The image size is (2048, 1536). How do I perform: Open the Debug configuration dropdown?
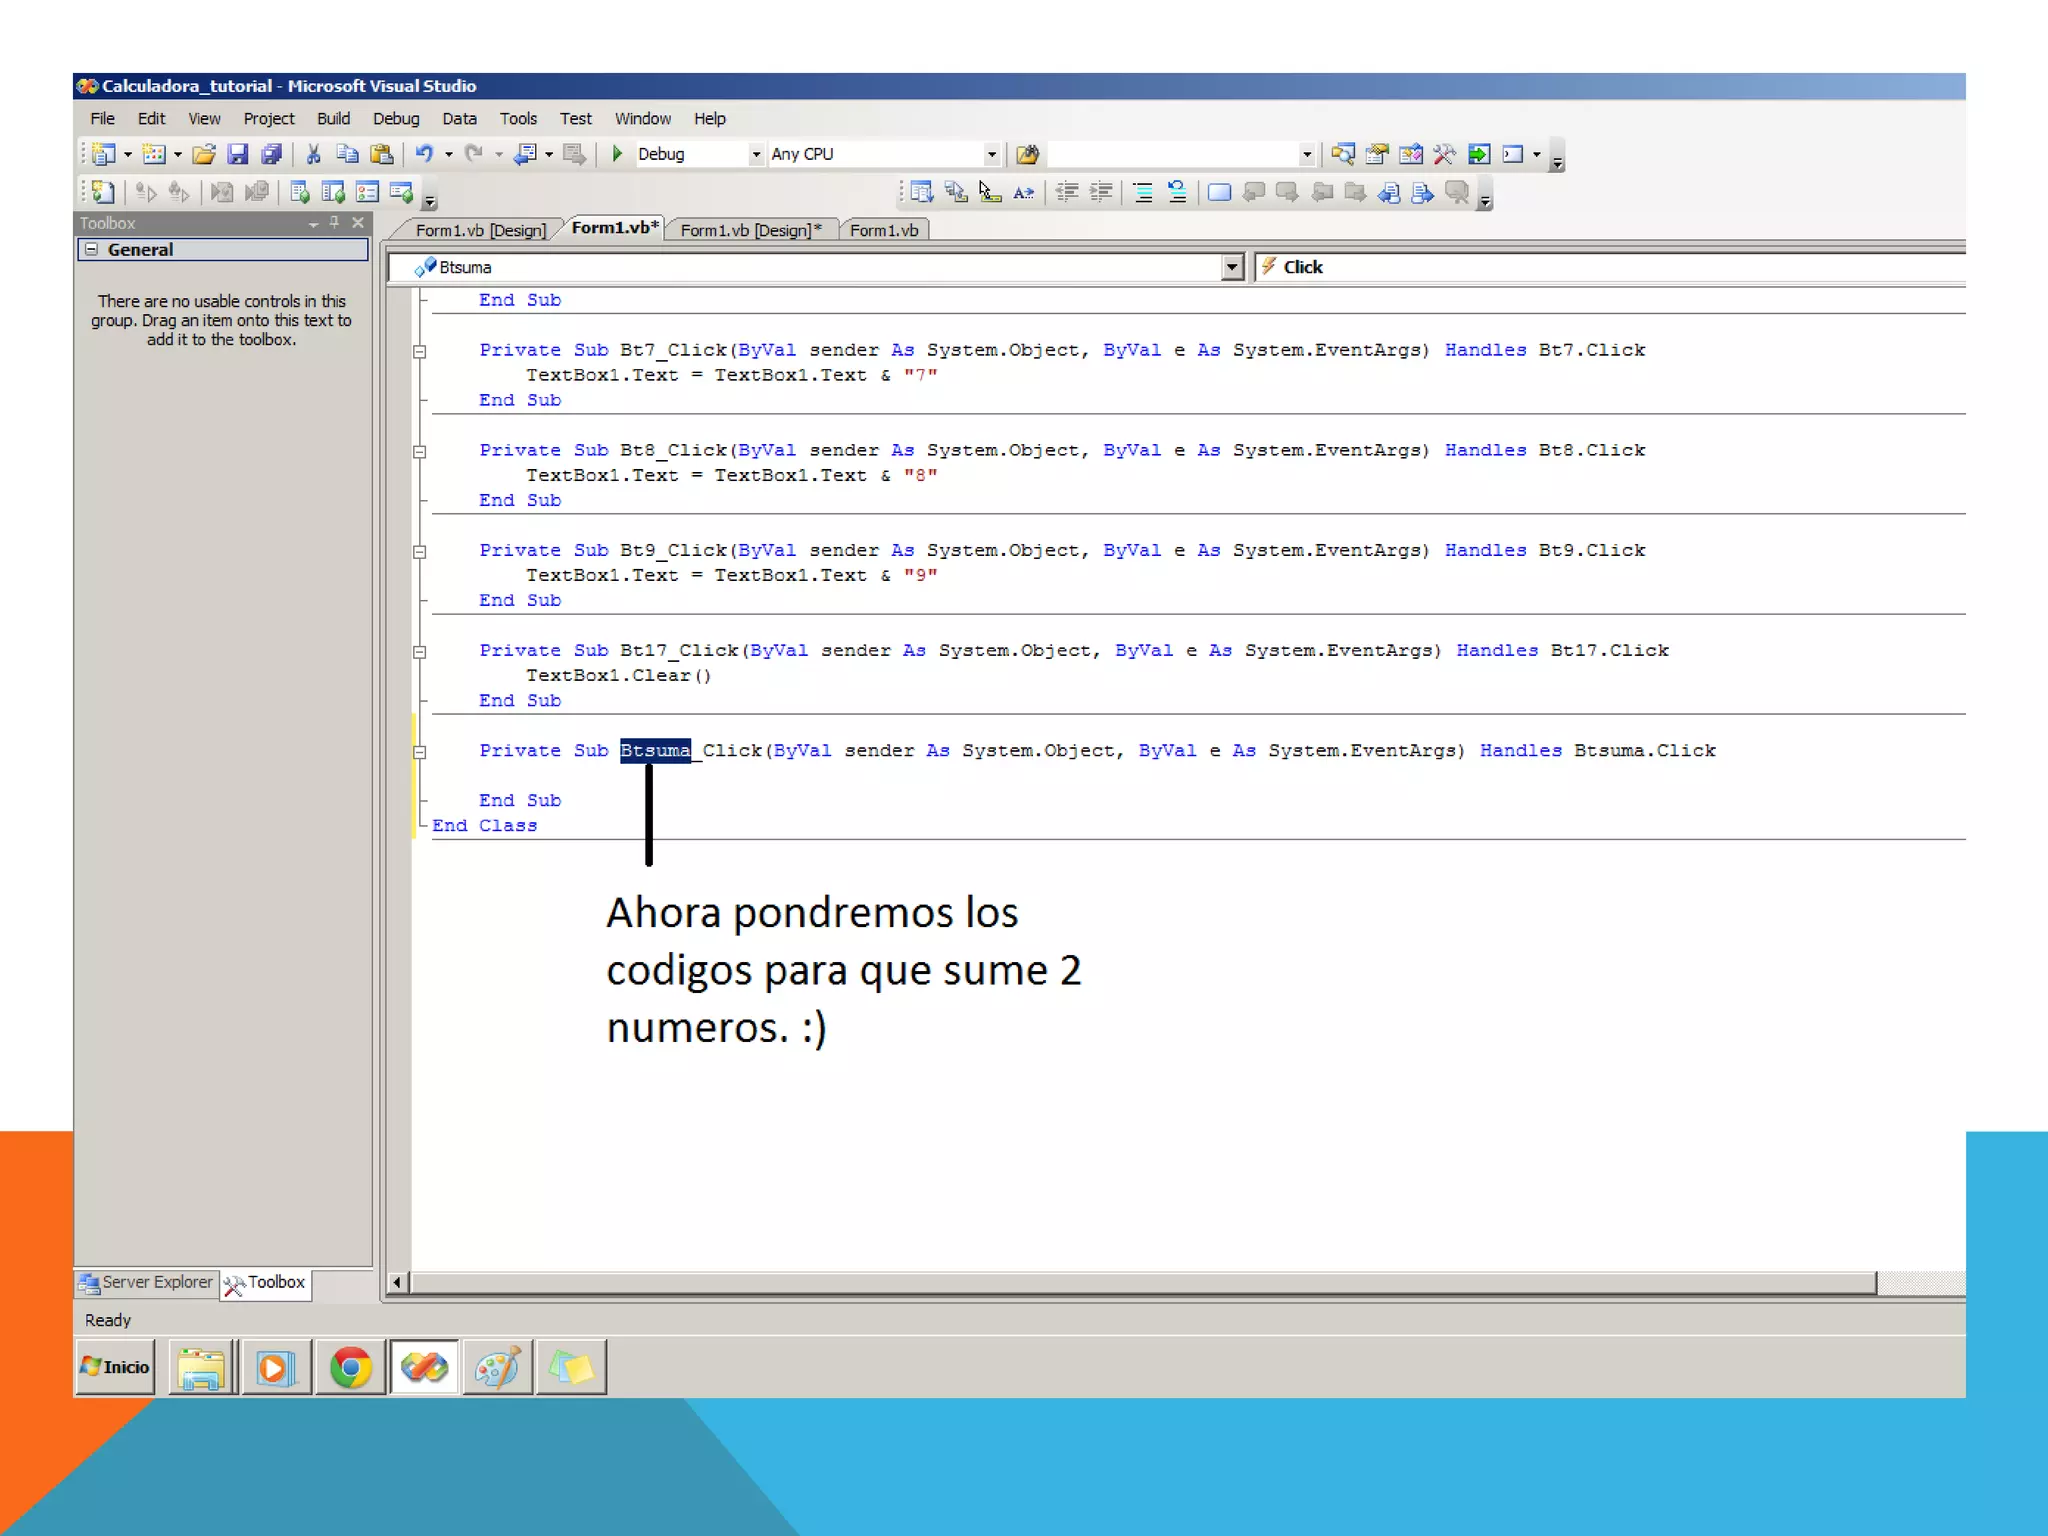756,154
